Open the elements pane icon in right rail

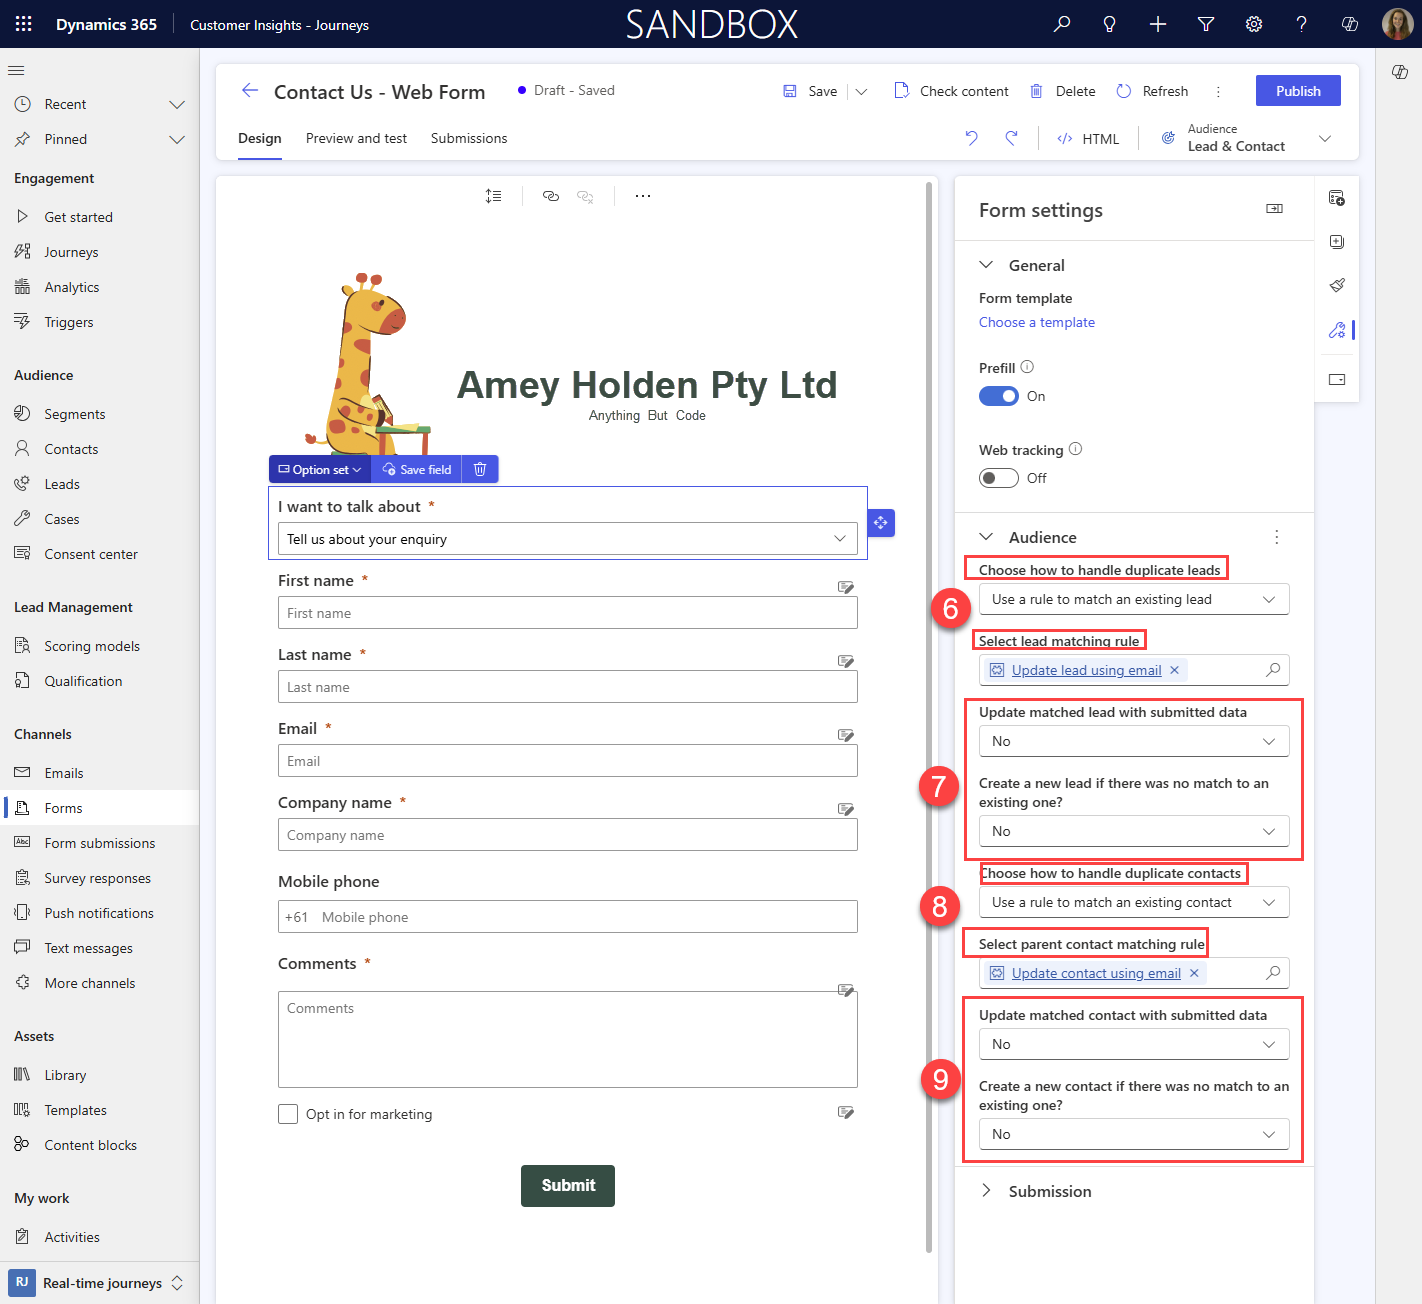click(1337, 198)
